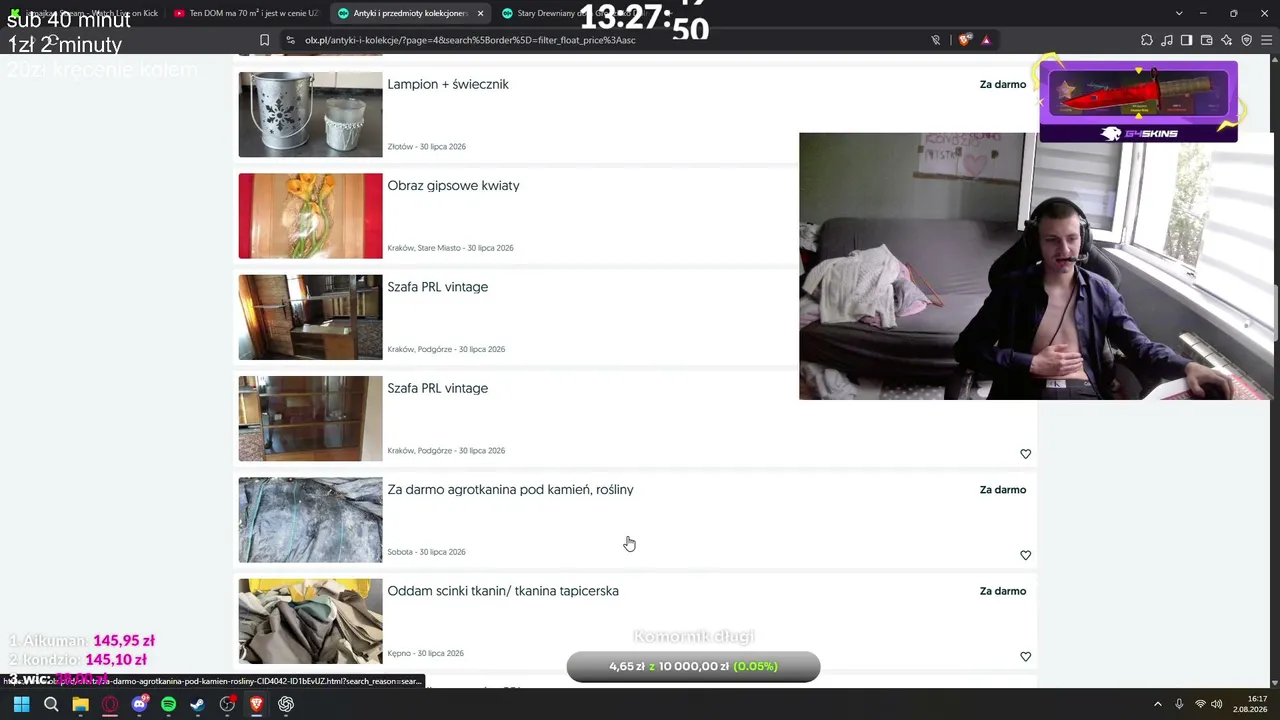Open OBS Studio from the taskbar
The image size is (1280, 720).
pos(227,704)
